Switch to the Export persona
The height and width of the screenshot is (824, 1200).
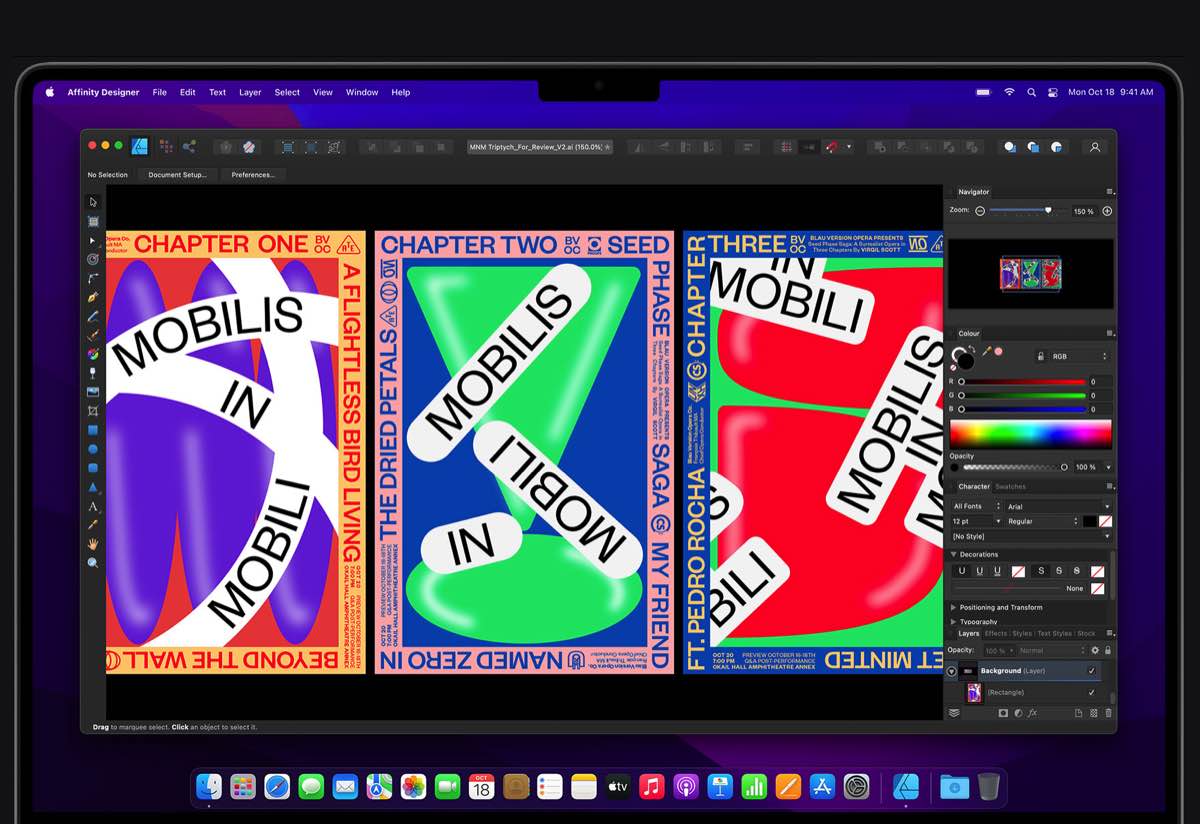pyautogui.click(x=189, y=147)
